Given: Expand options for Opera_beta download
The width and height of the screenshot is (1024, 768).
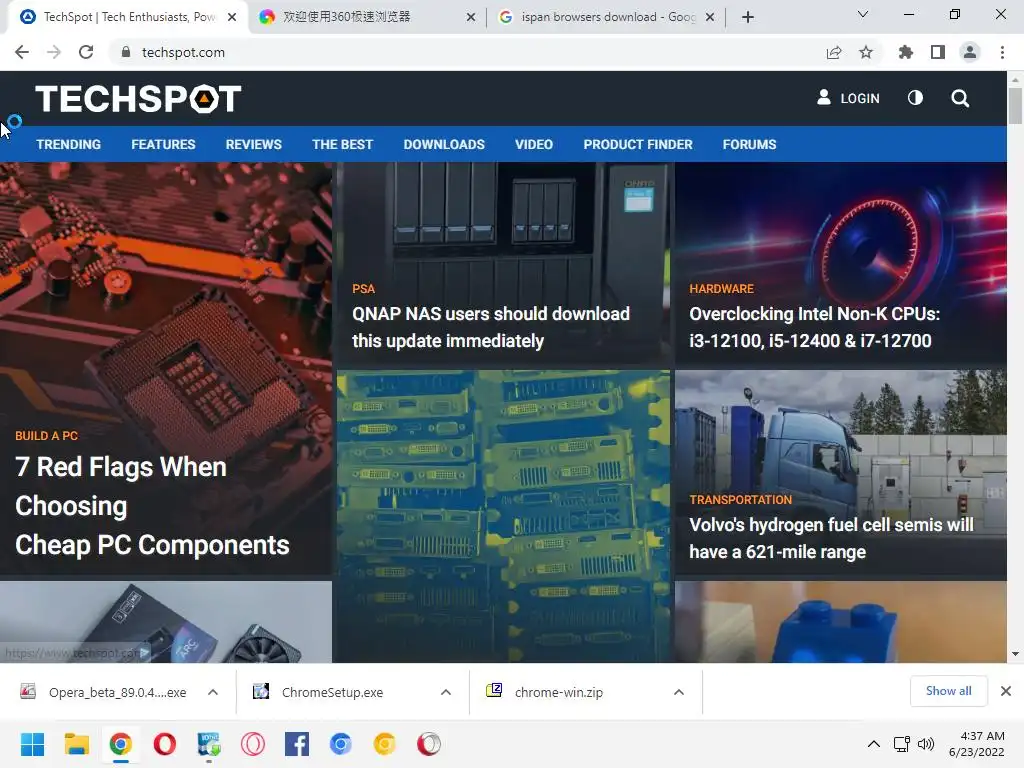Looking at the screenshot, I should coord(213,692).
